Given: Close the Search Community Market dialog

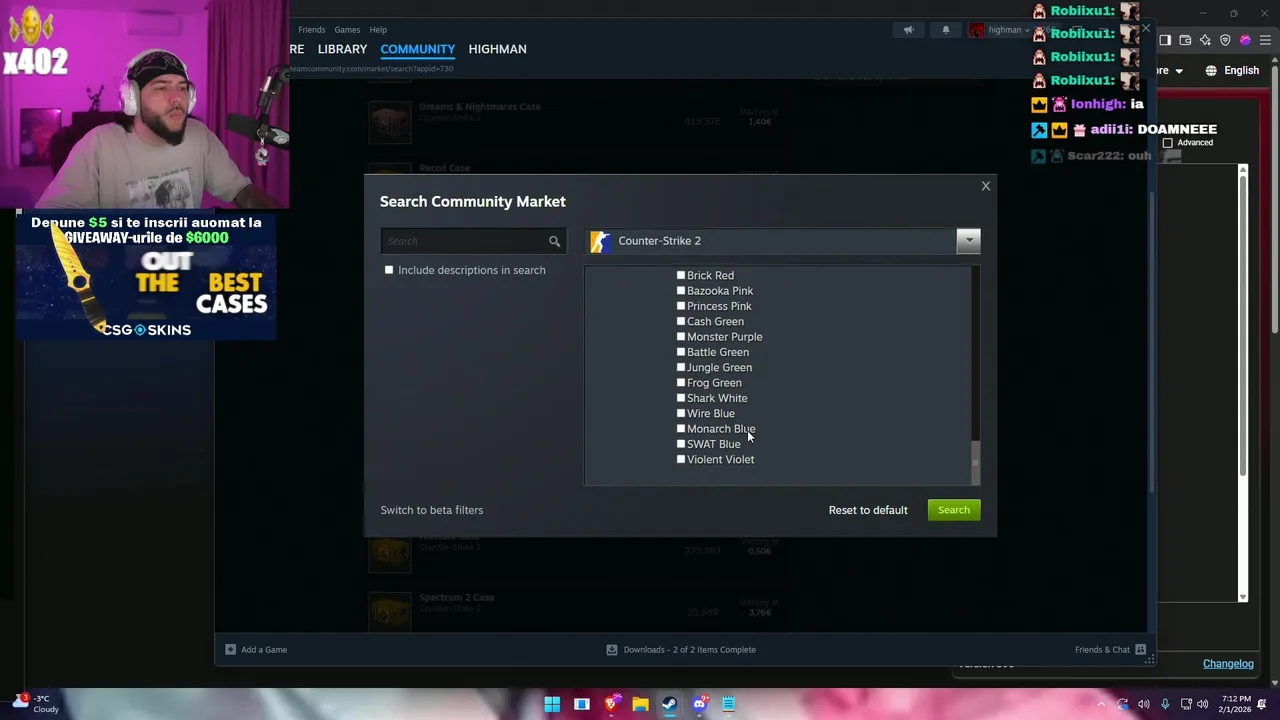Looking at the screenshot, I should [985, 186].
